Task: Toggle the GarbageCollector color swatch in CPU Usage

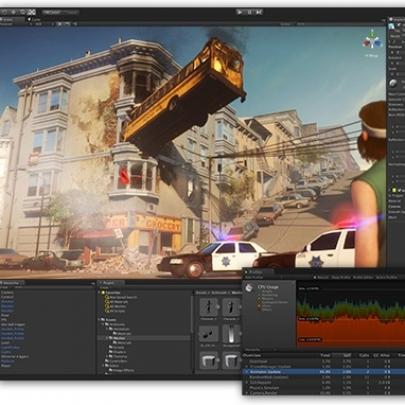Action: 259,302
